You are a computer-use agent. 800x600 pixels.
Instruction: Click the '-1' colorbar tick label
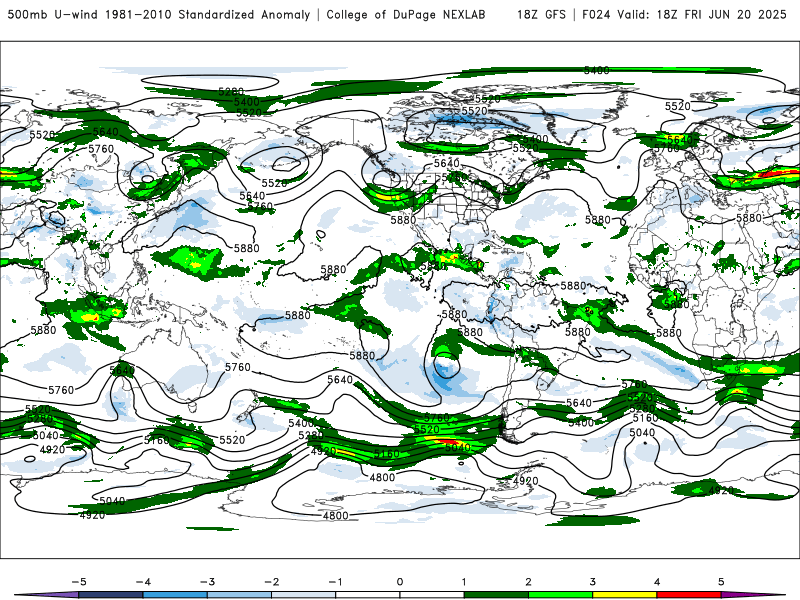coord(335,582)
